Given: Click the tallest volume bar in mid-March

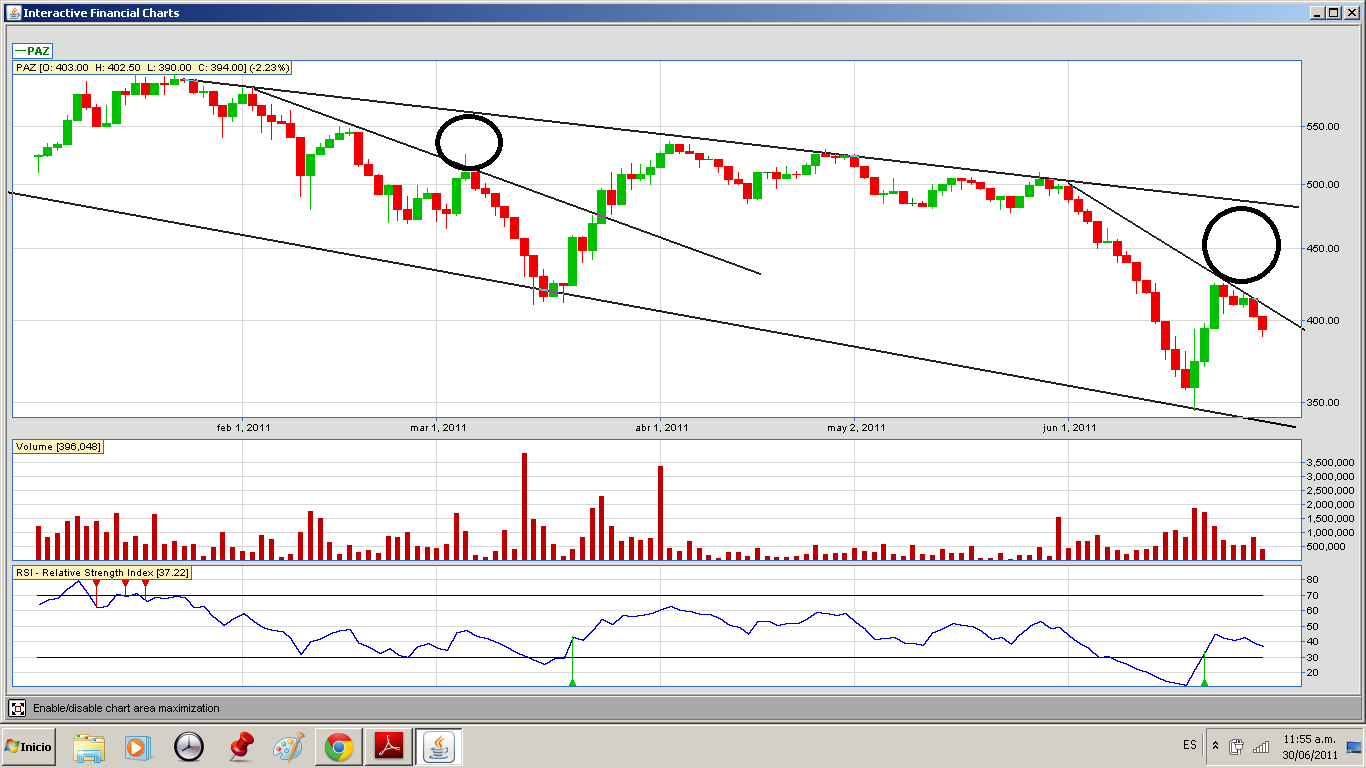Looking at the screenshot, I should coord(524,506).
